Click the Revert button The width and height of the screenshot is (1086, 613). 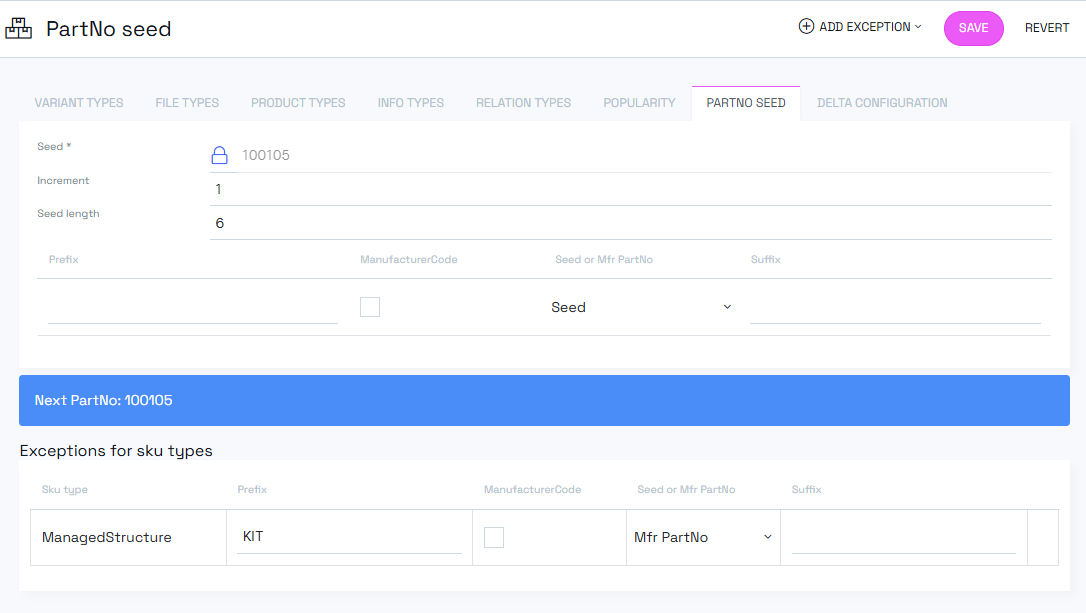(x=1047, y=28)
